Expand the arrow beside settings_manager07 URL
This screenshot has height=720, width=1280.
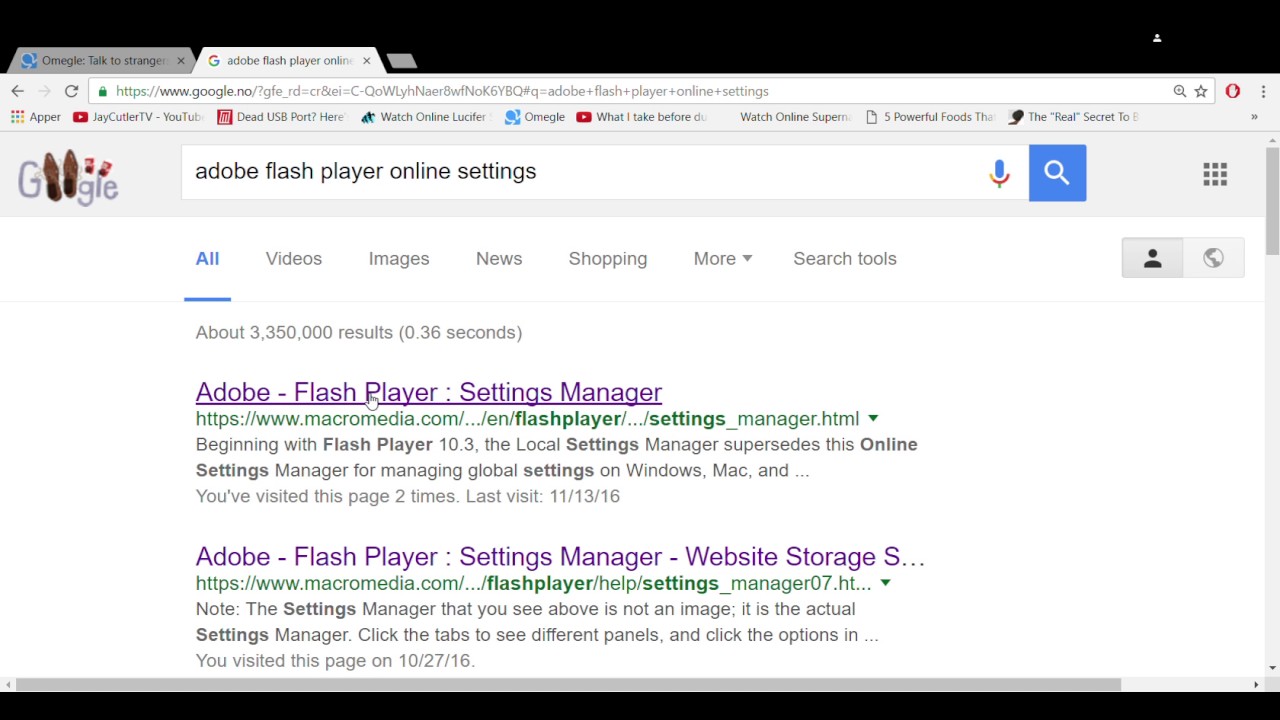(885, 583)
